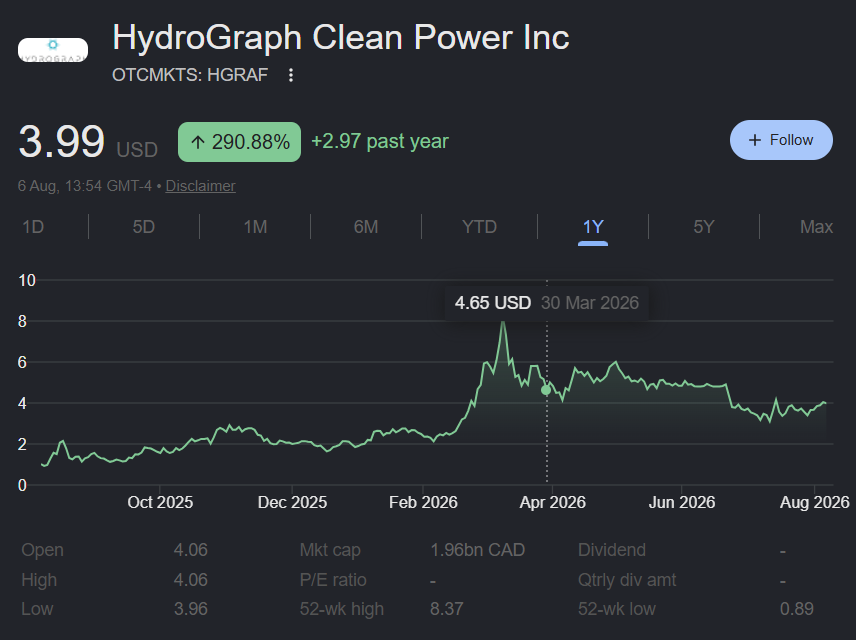
Task: Switch chart to 5D range
Action: pos(144,227)
